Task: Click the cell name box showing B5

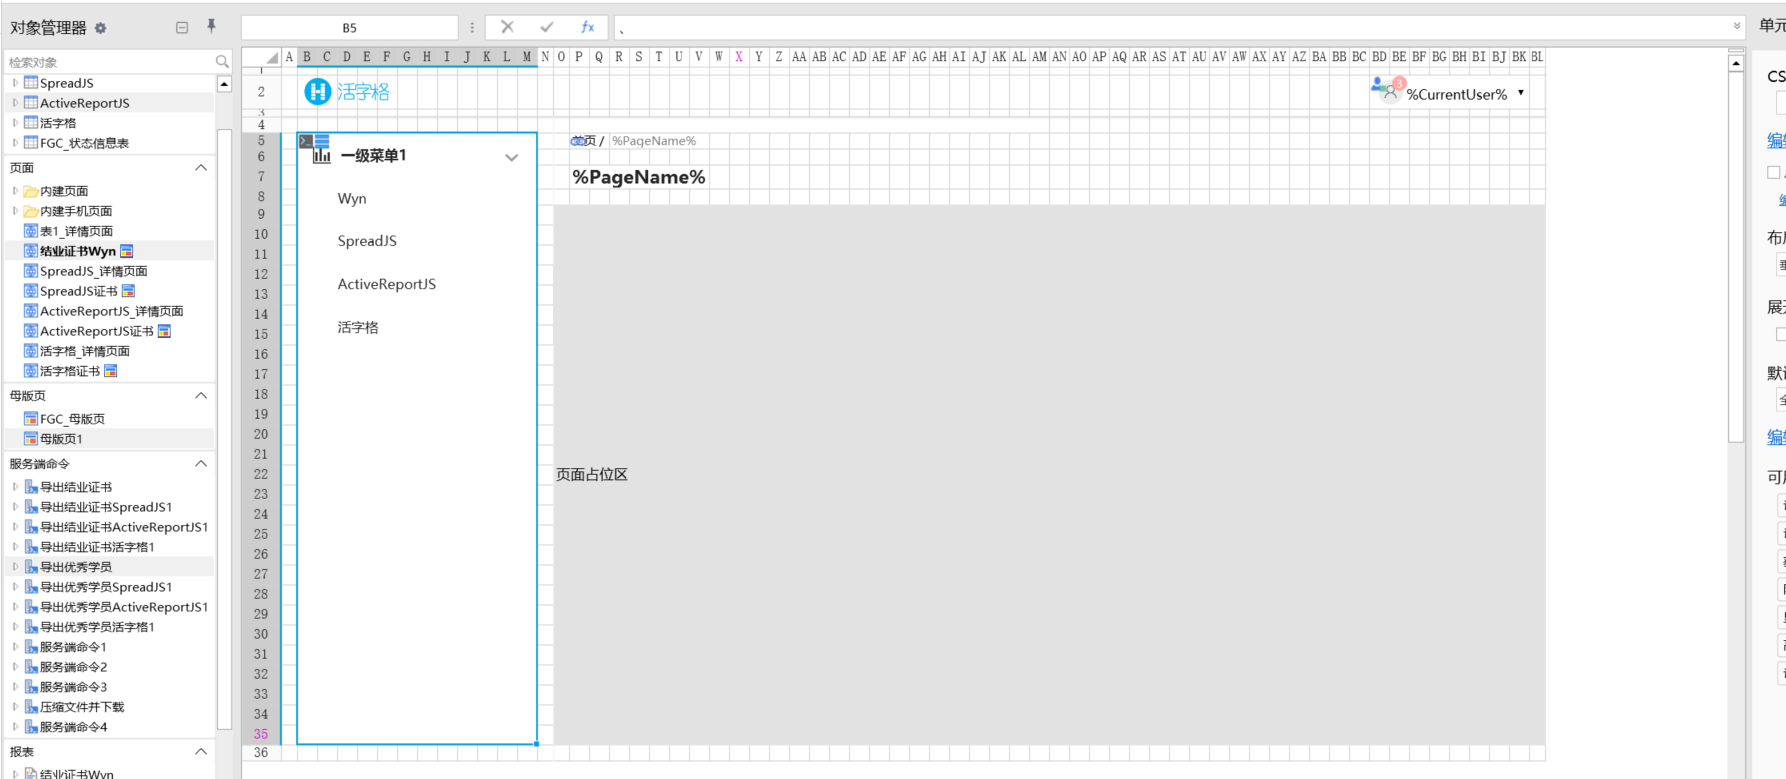Action: click(x=349, y=28)
